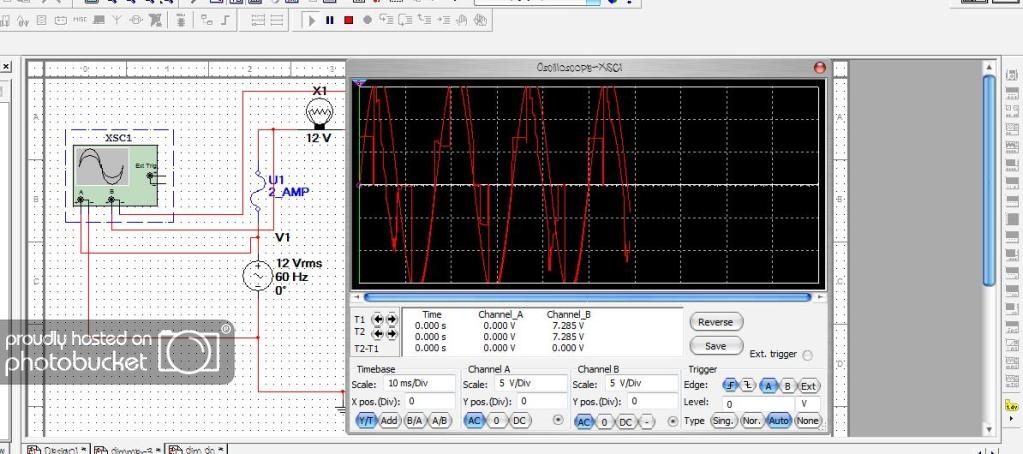1023x454 pixels.
Task: Open the antenna RF components icon
Action: (117, 20)
